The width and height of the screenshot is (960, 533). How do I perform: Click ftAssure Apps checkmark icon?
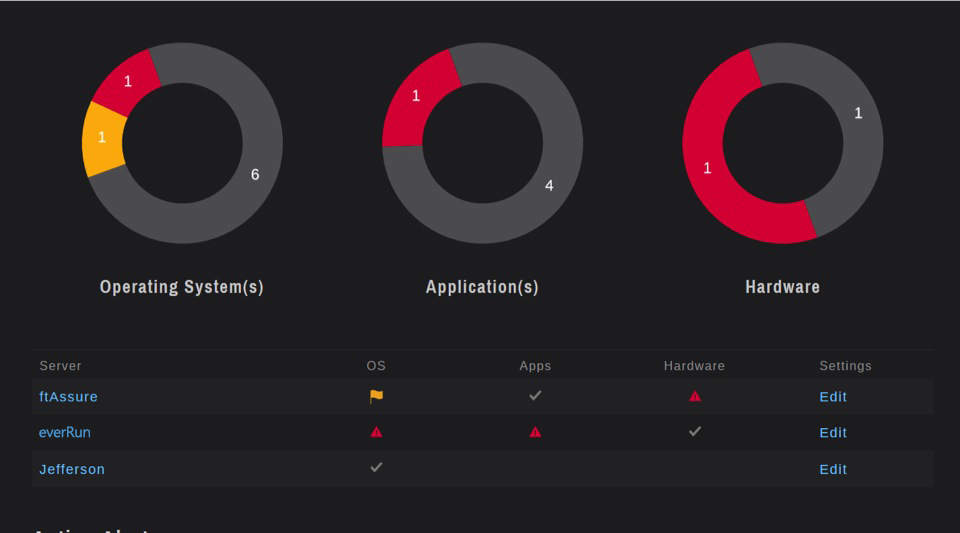point(535,396)
